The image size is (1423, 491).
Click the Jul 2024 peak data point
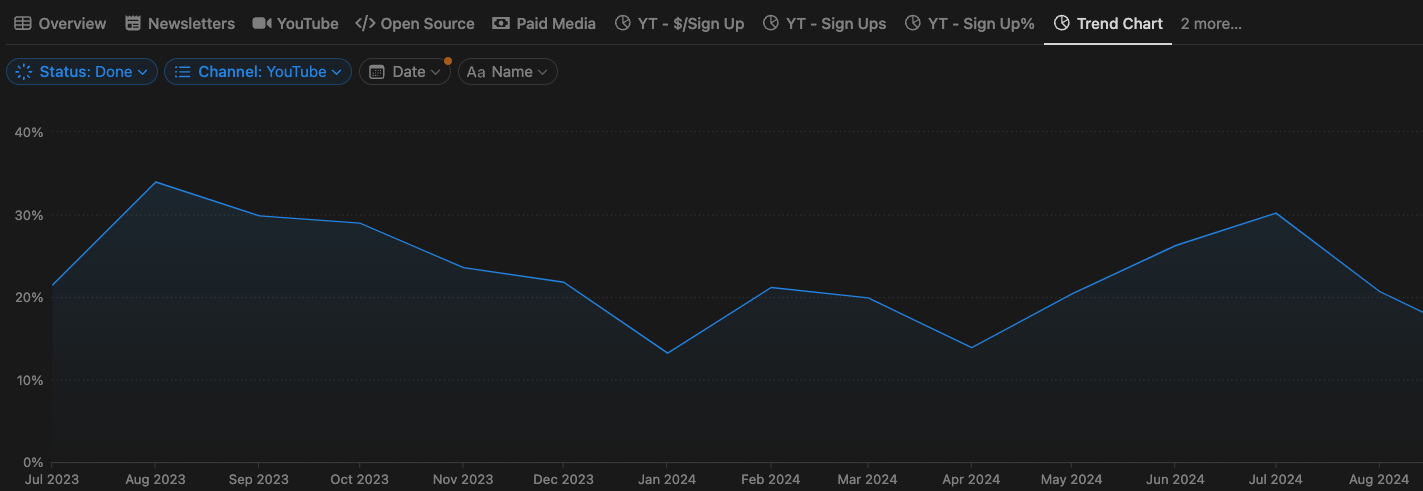pos(1276,213)
